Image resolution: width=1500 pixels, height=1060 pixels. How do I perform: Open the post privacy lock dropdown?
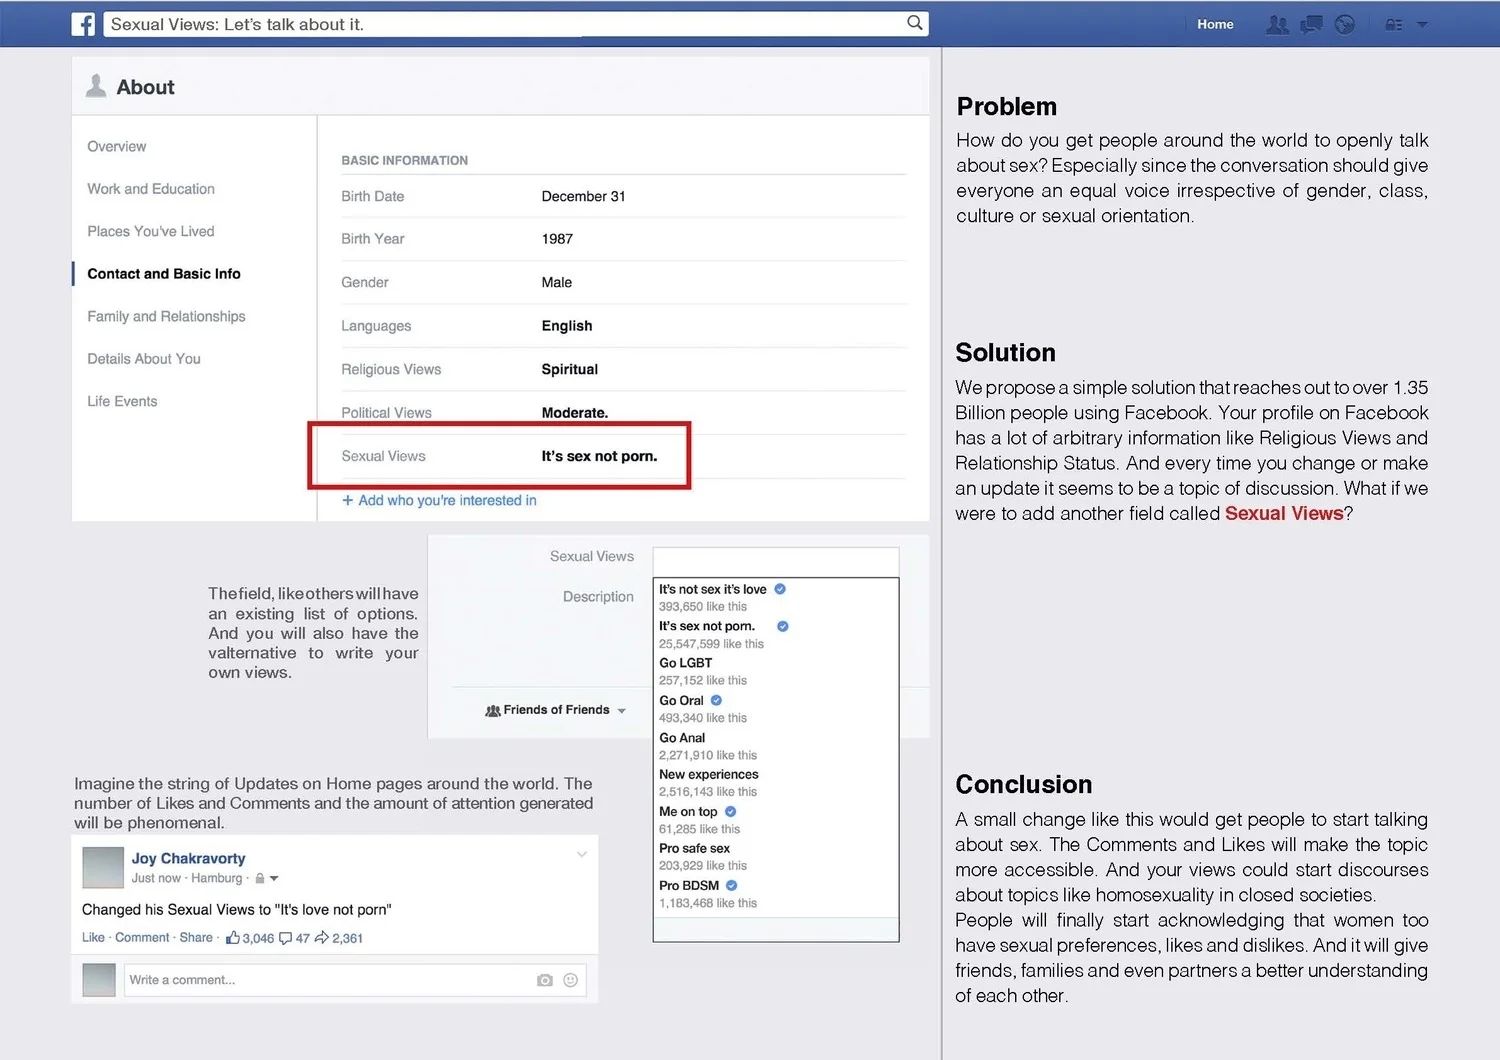(266, 878)
